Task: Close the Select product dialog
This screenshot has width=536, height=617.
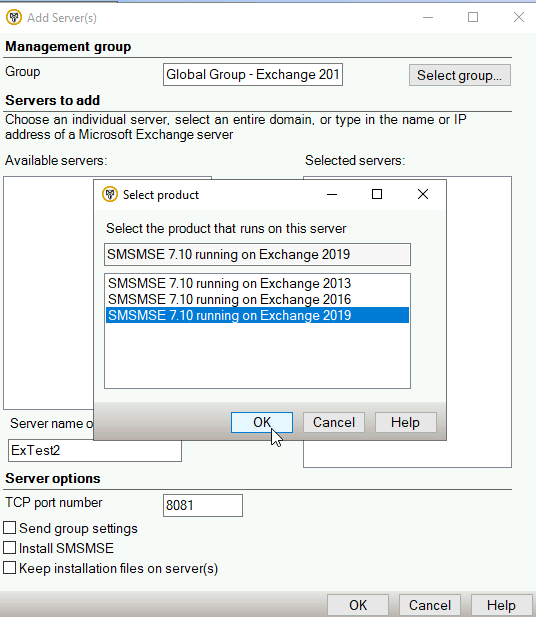Action: click(423, 194)
